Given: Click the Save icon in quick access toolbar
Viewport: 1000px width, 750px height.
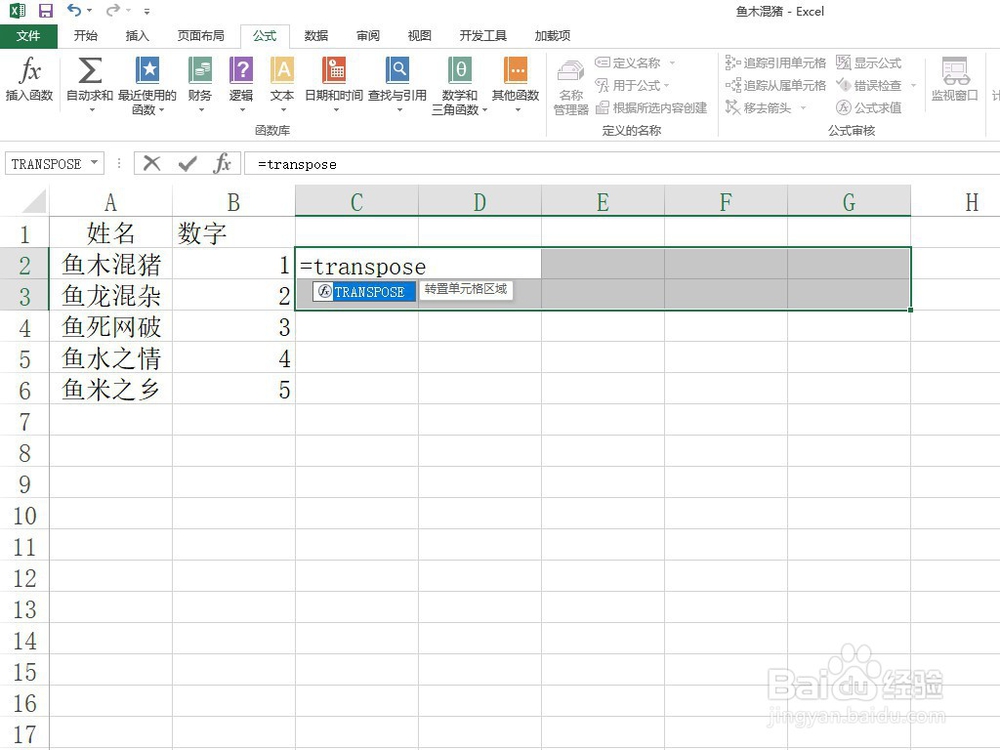Looking at the screenshot, I should (45, 11).
